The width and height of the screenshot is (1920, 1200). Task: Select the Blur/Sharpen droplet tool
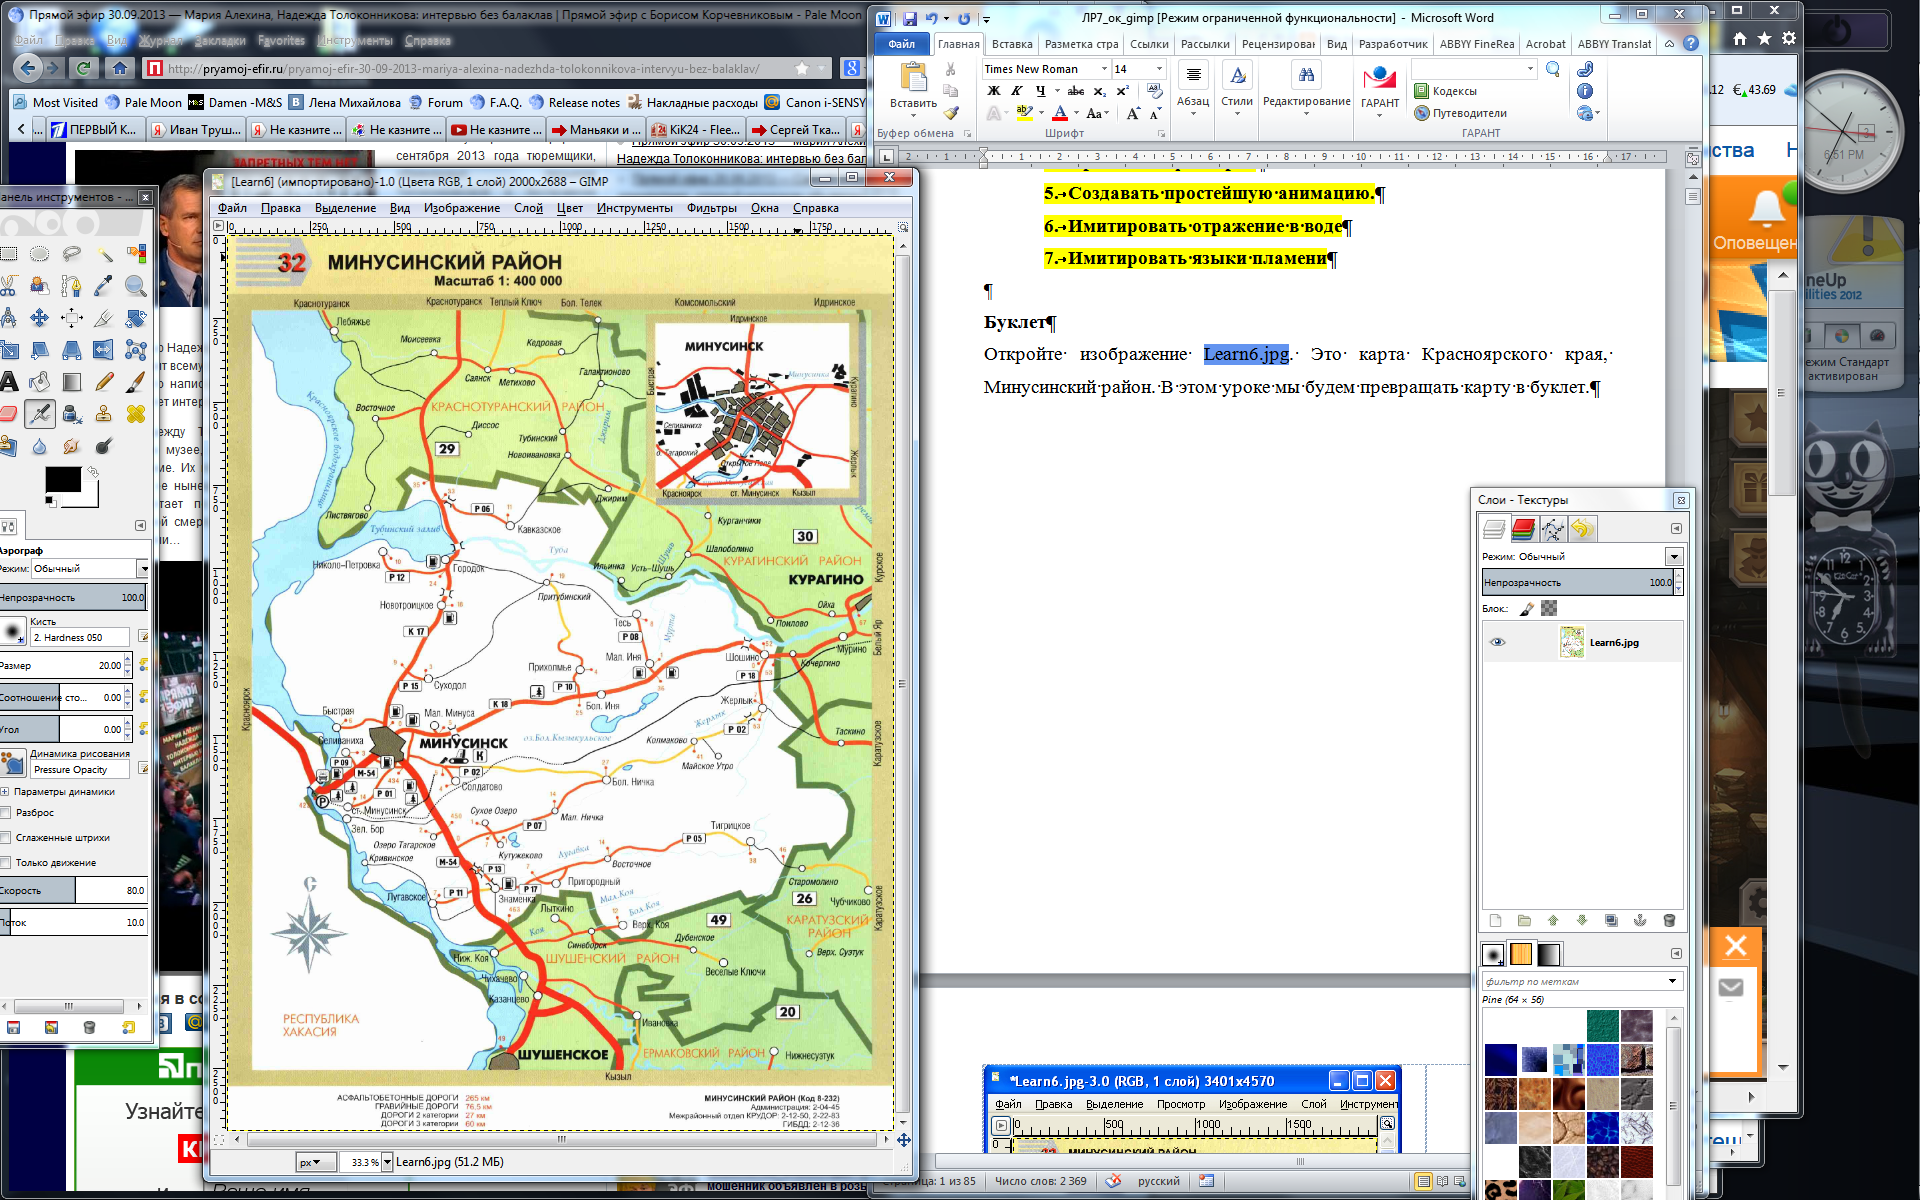40,446
